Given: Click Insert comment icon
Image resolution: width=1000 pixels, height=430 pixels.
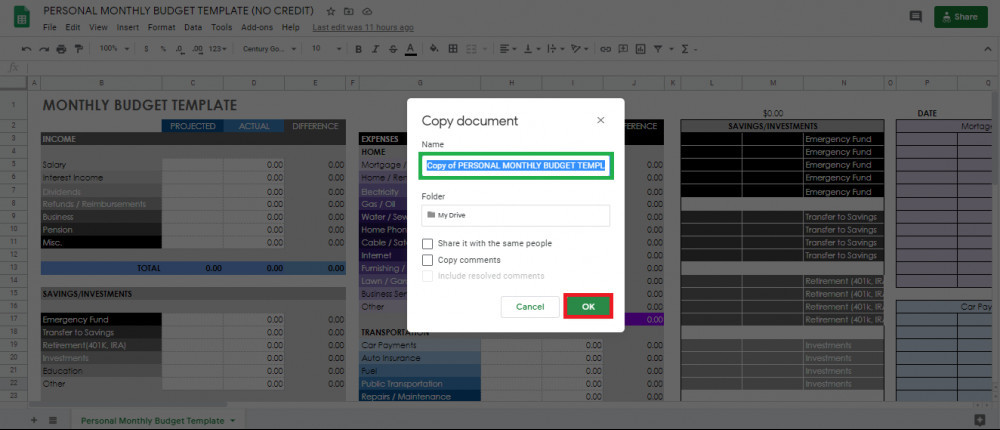Looking at the screenshot, I should tap(623, 48).
